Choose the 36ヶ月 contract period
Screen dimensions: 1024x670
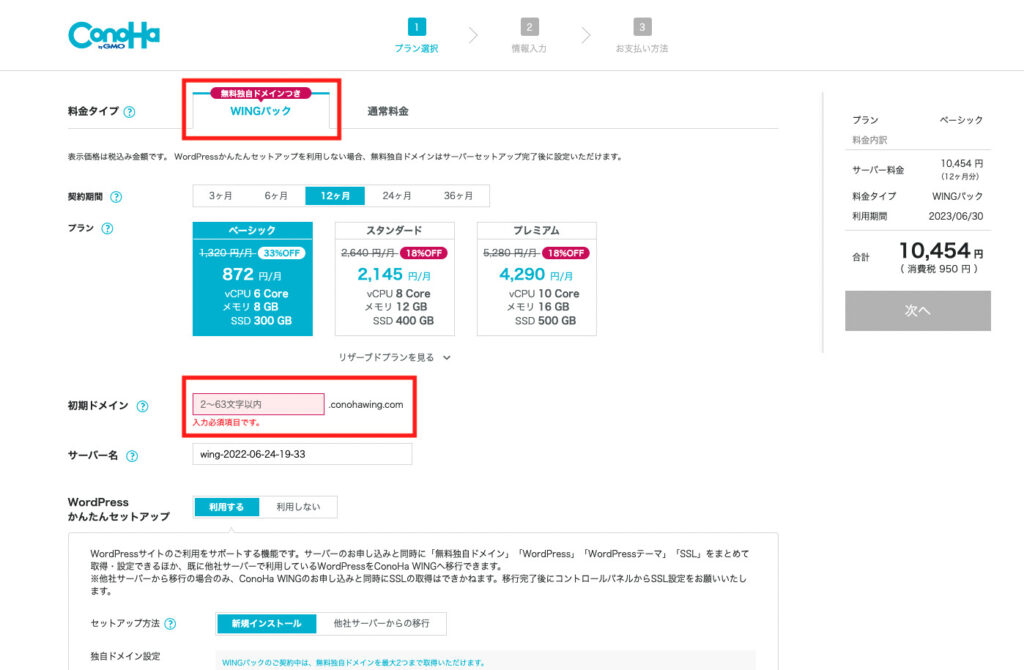click(458, 196)
